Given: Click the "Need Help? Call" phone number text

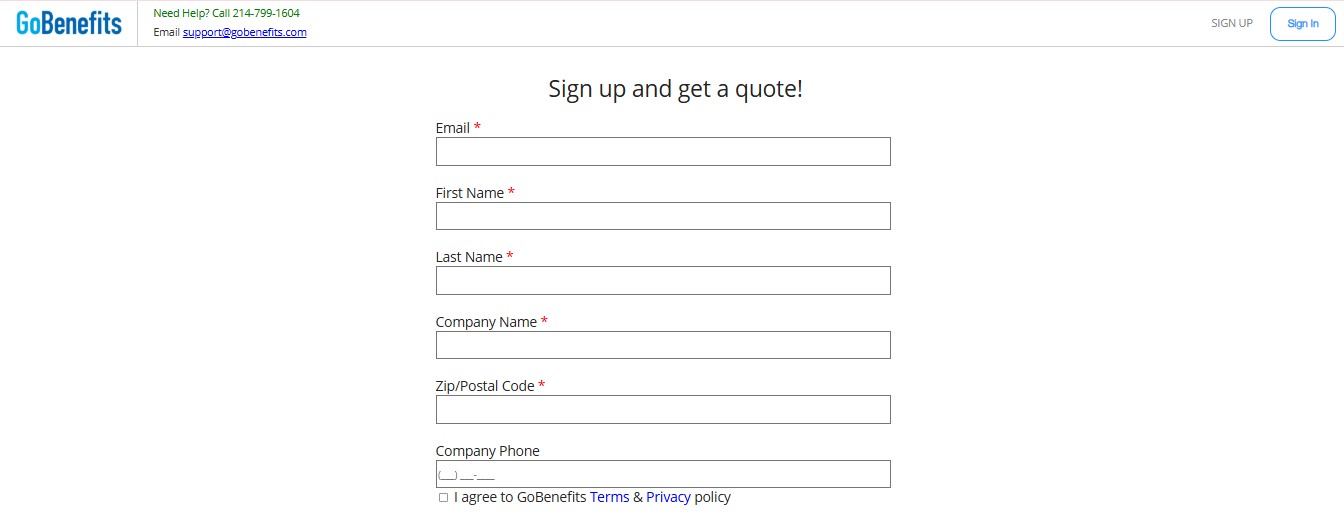Looking at the screenshot, I should (226, 13).
